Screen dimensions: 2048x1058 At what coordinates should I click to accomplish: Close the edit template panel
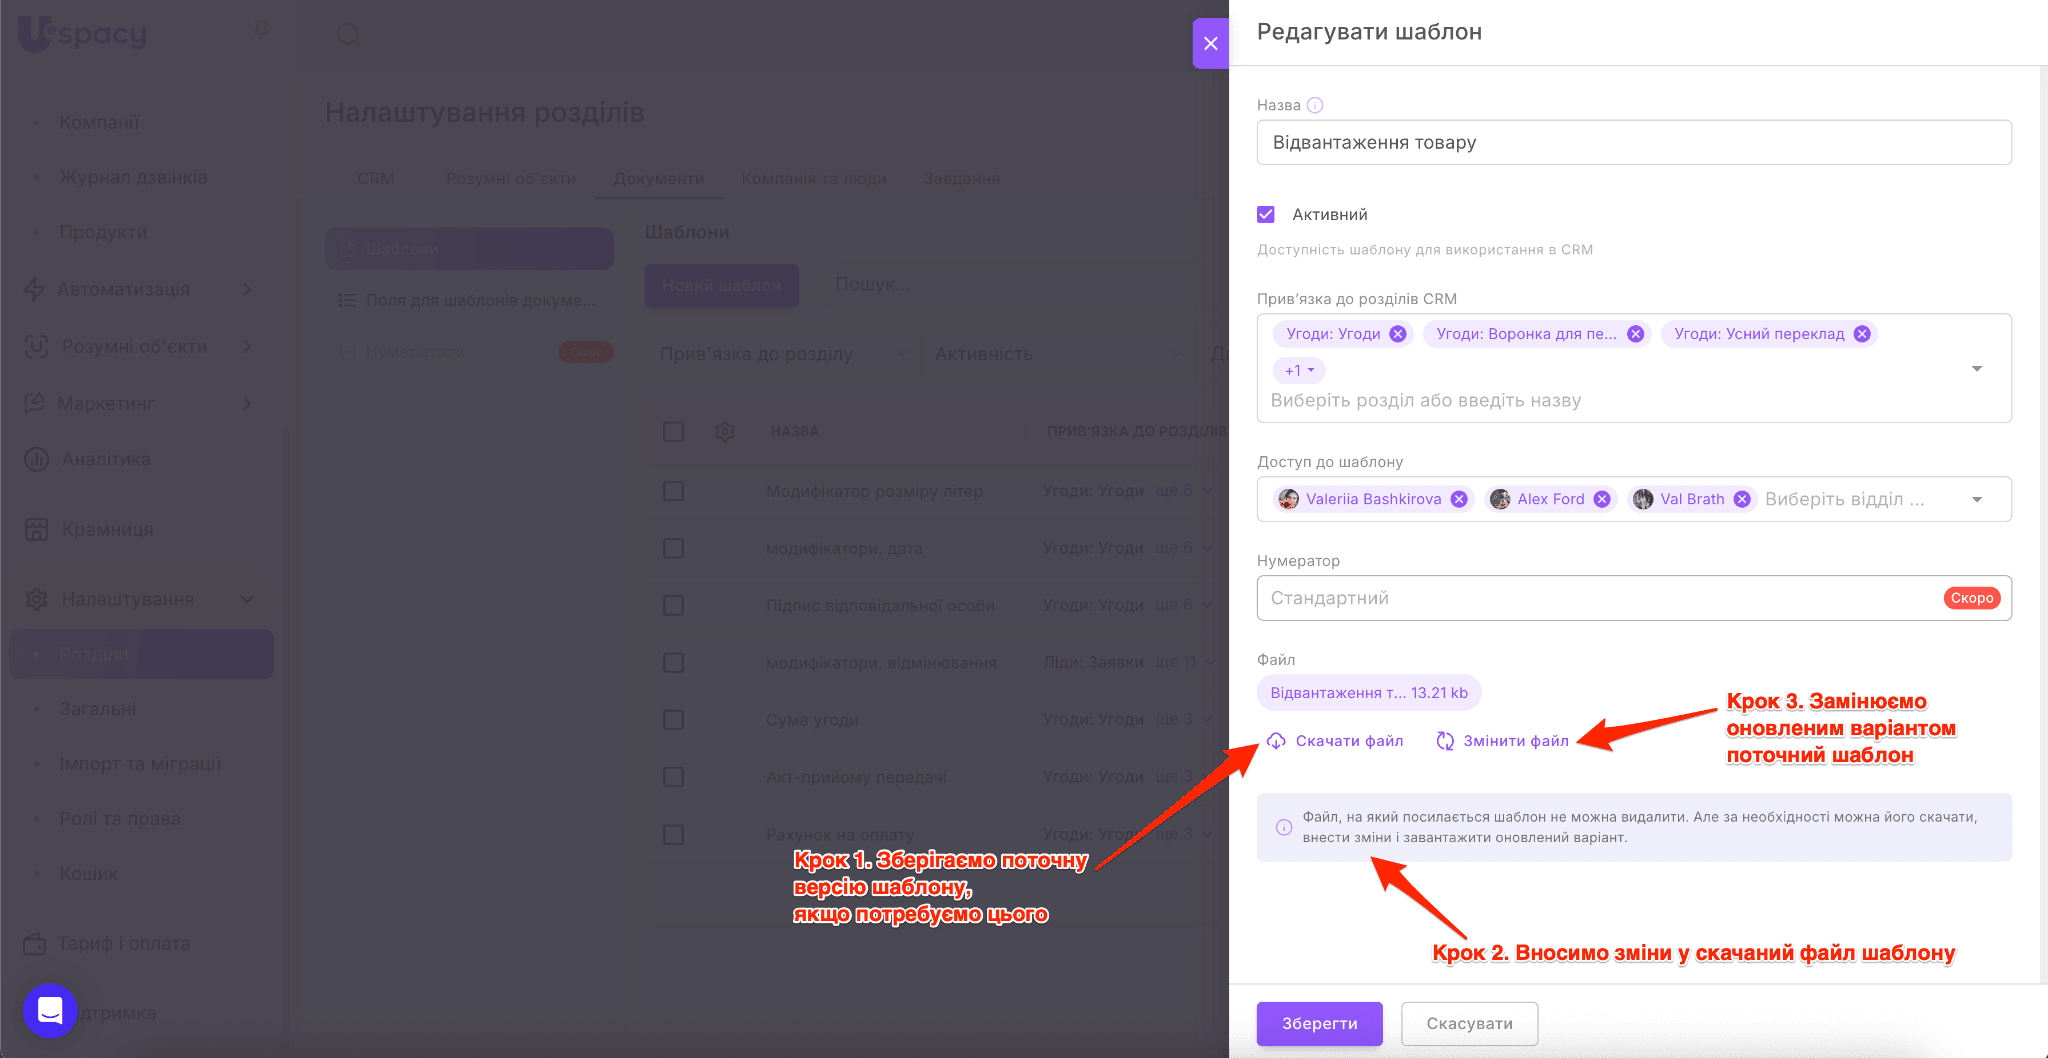pyautogui.click(x=1210, y=43)
